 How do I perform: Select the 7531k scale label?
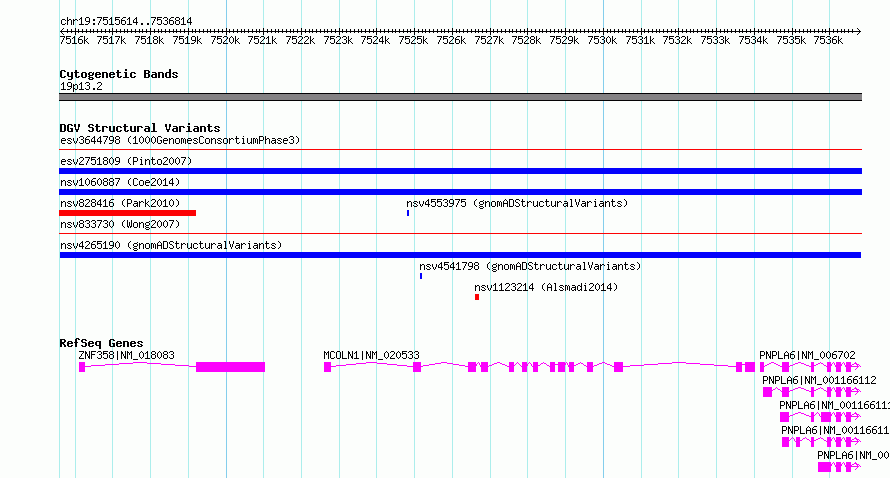coord(640,40)
